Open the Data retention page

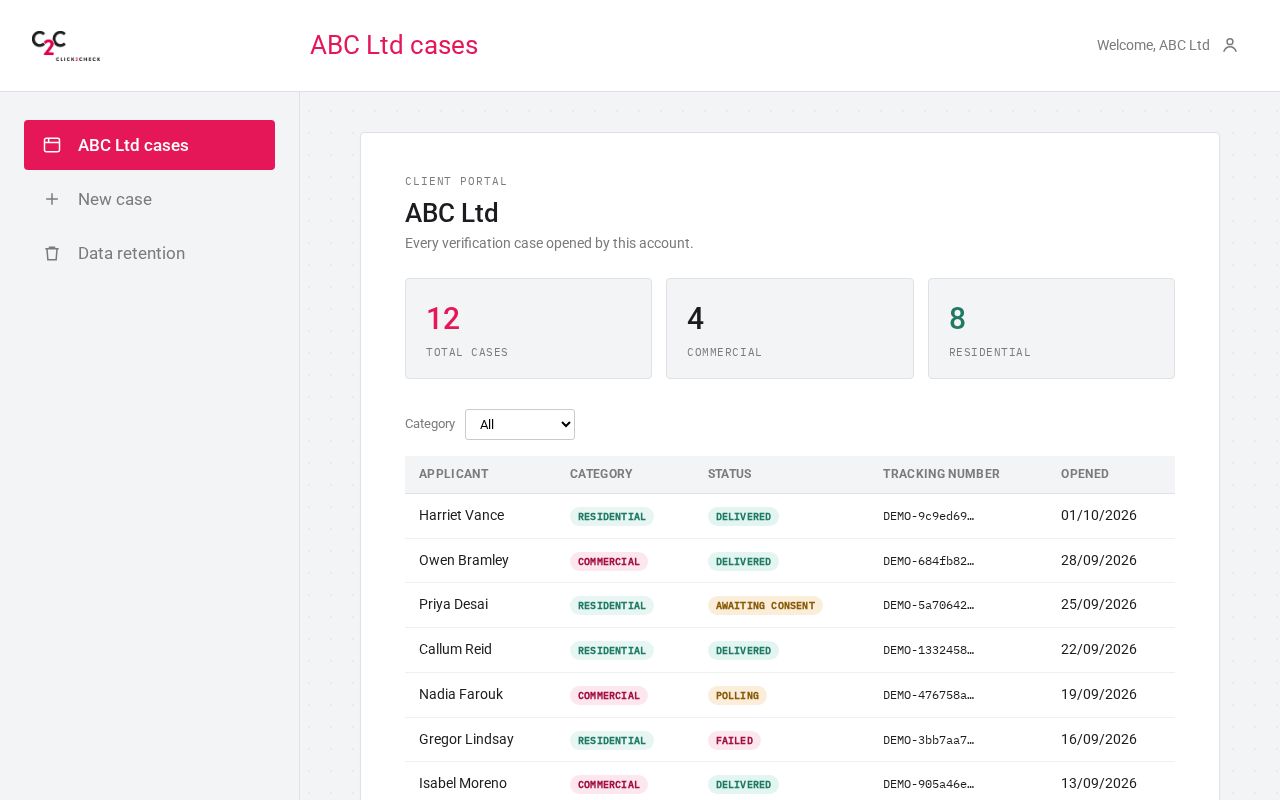point(149,253)
